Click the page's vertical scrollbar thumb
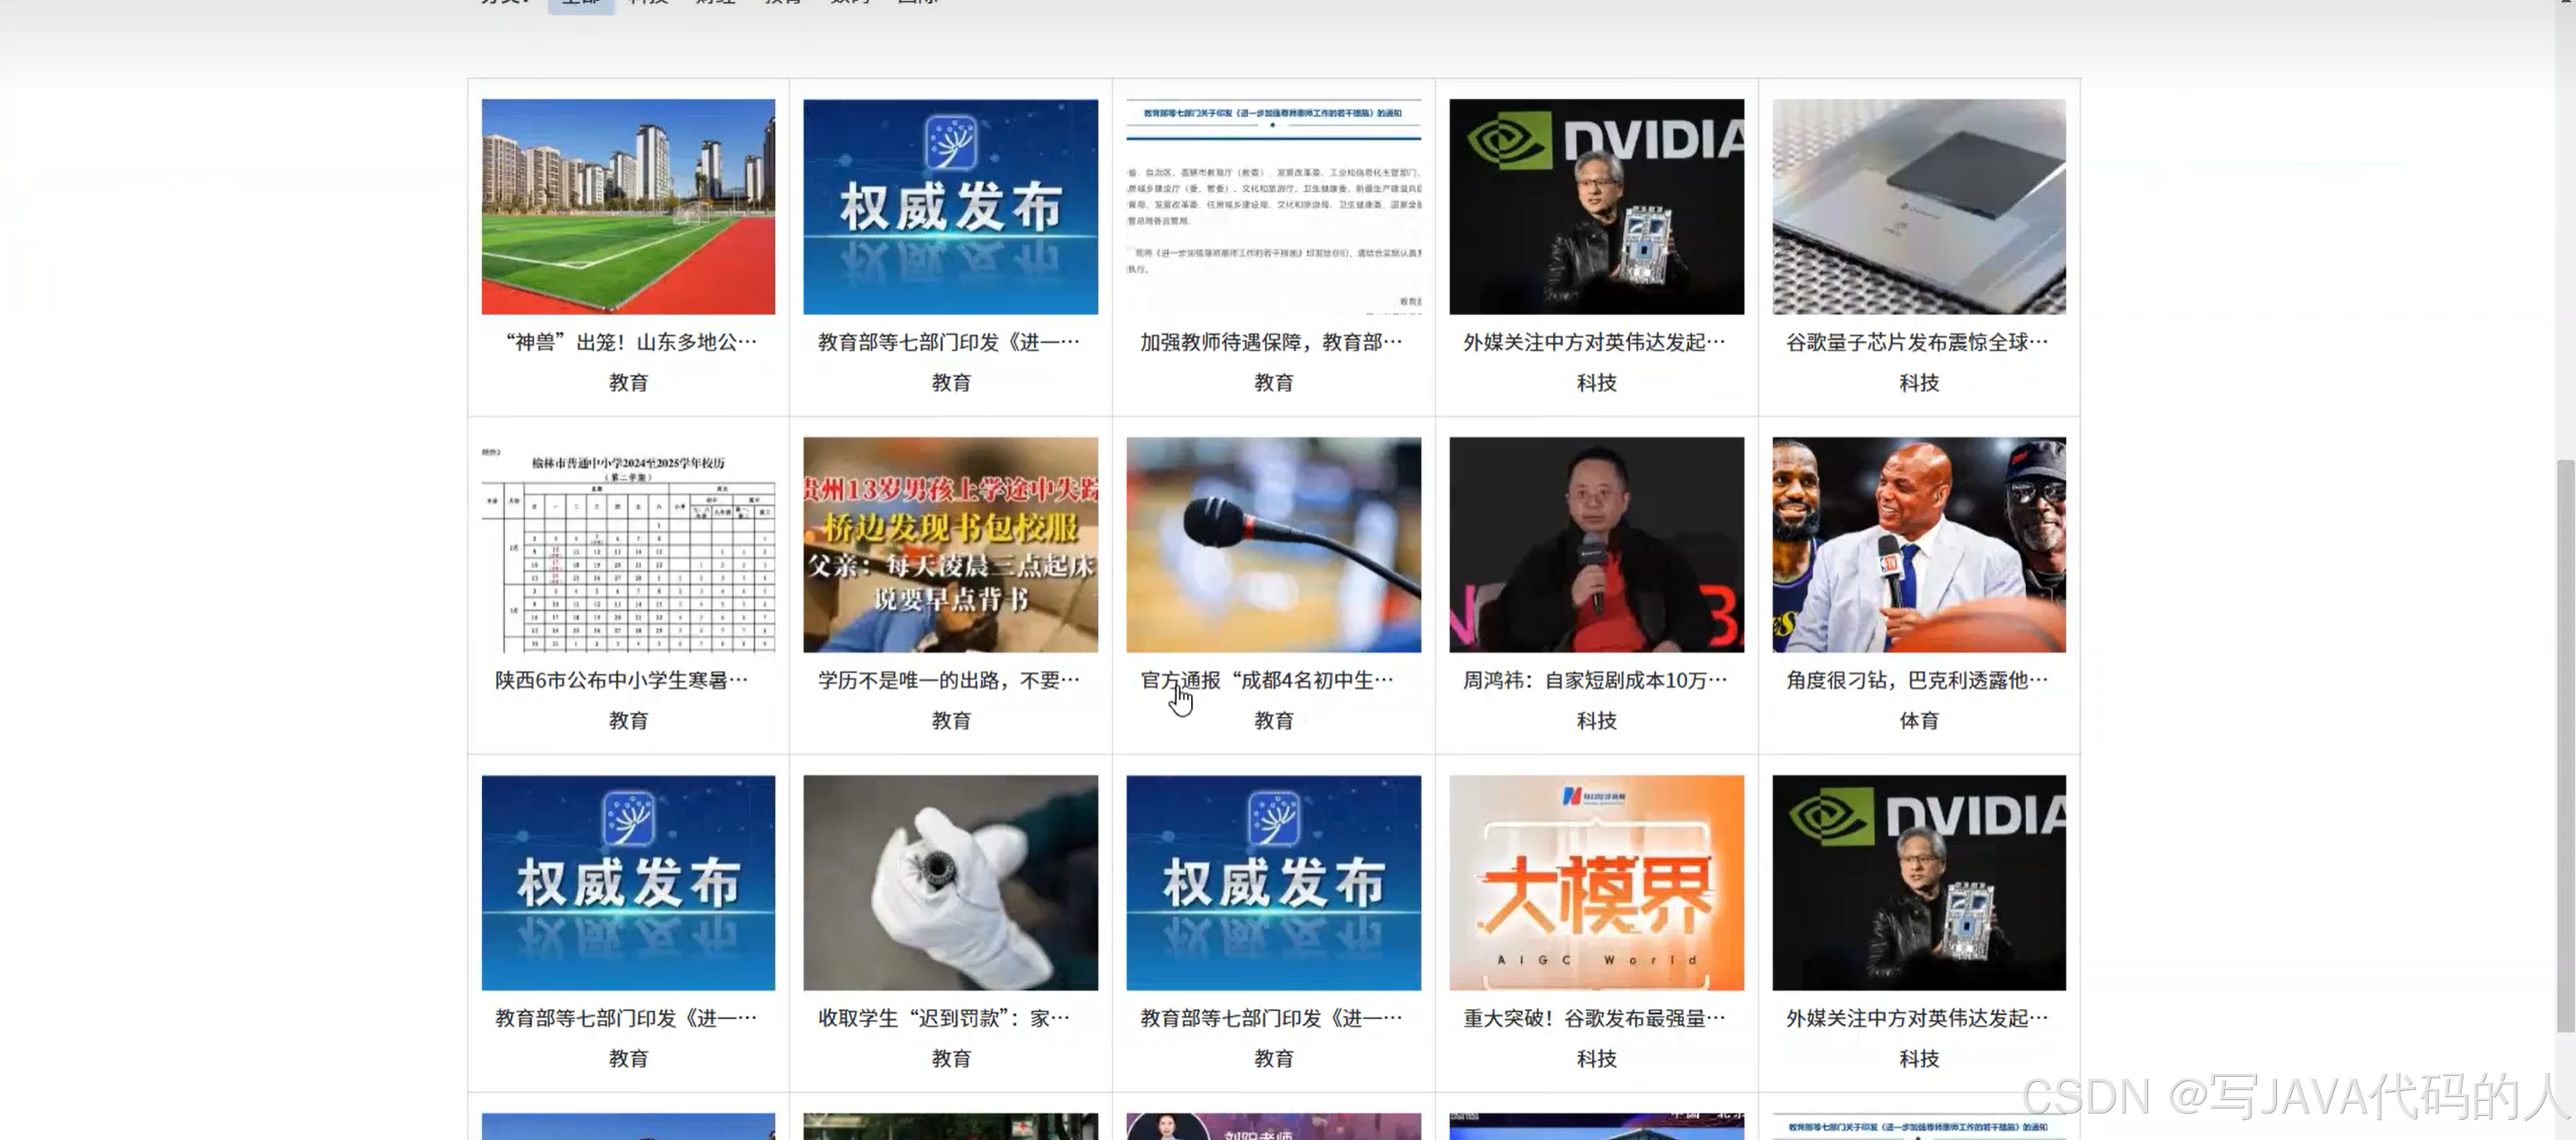2576x1140 pixels. 2565,745
